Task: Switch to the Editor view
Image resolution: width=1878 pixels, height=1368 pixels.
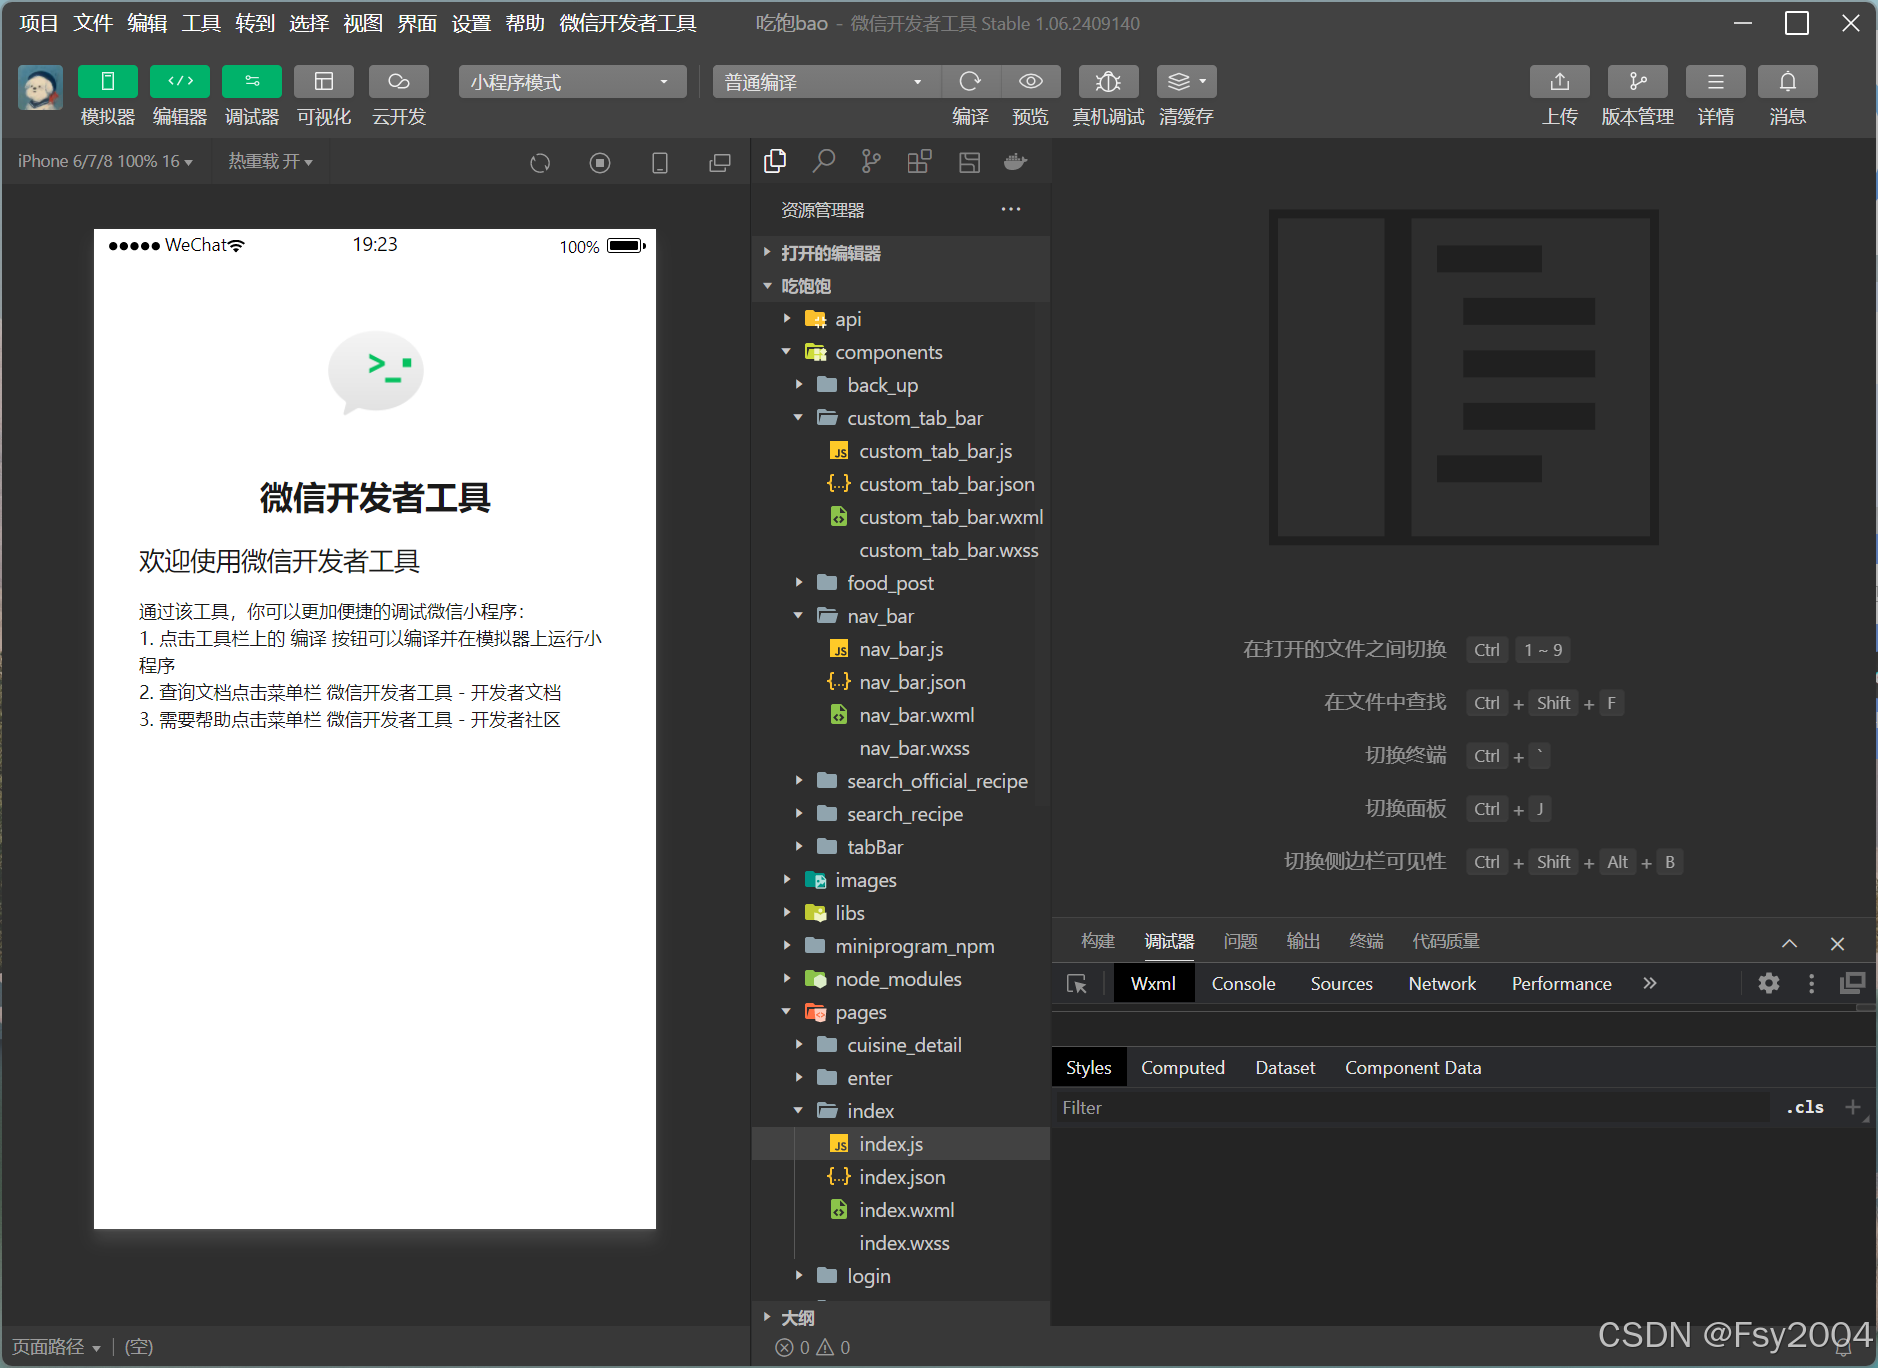Action: [179, 95]
